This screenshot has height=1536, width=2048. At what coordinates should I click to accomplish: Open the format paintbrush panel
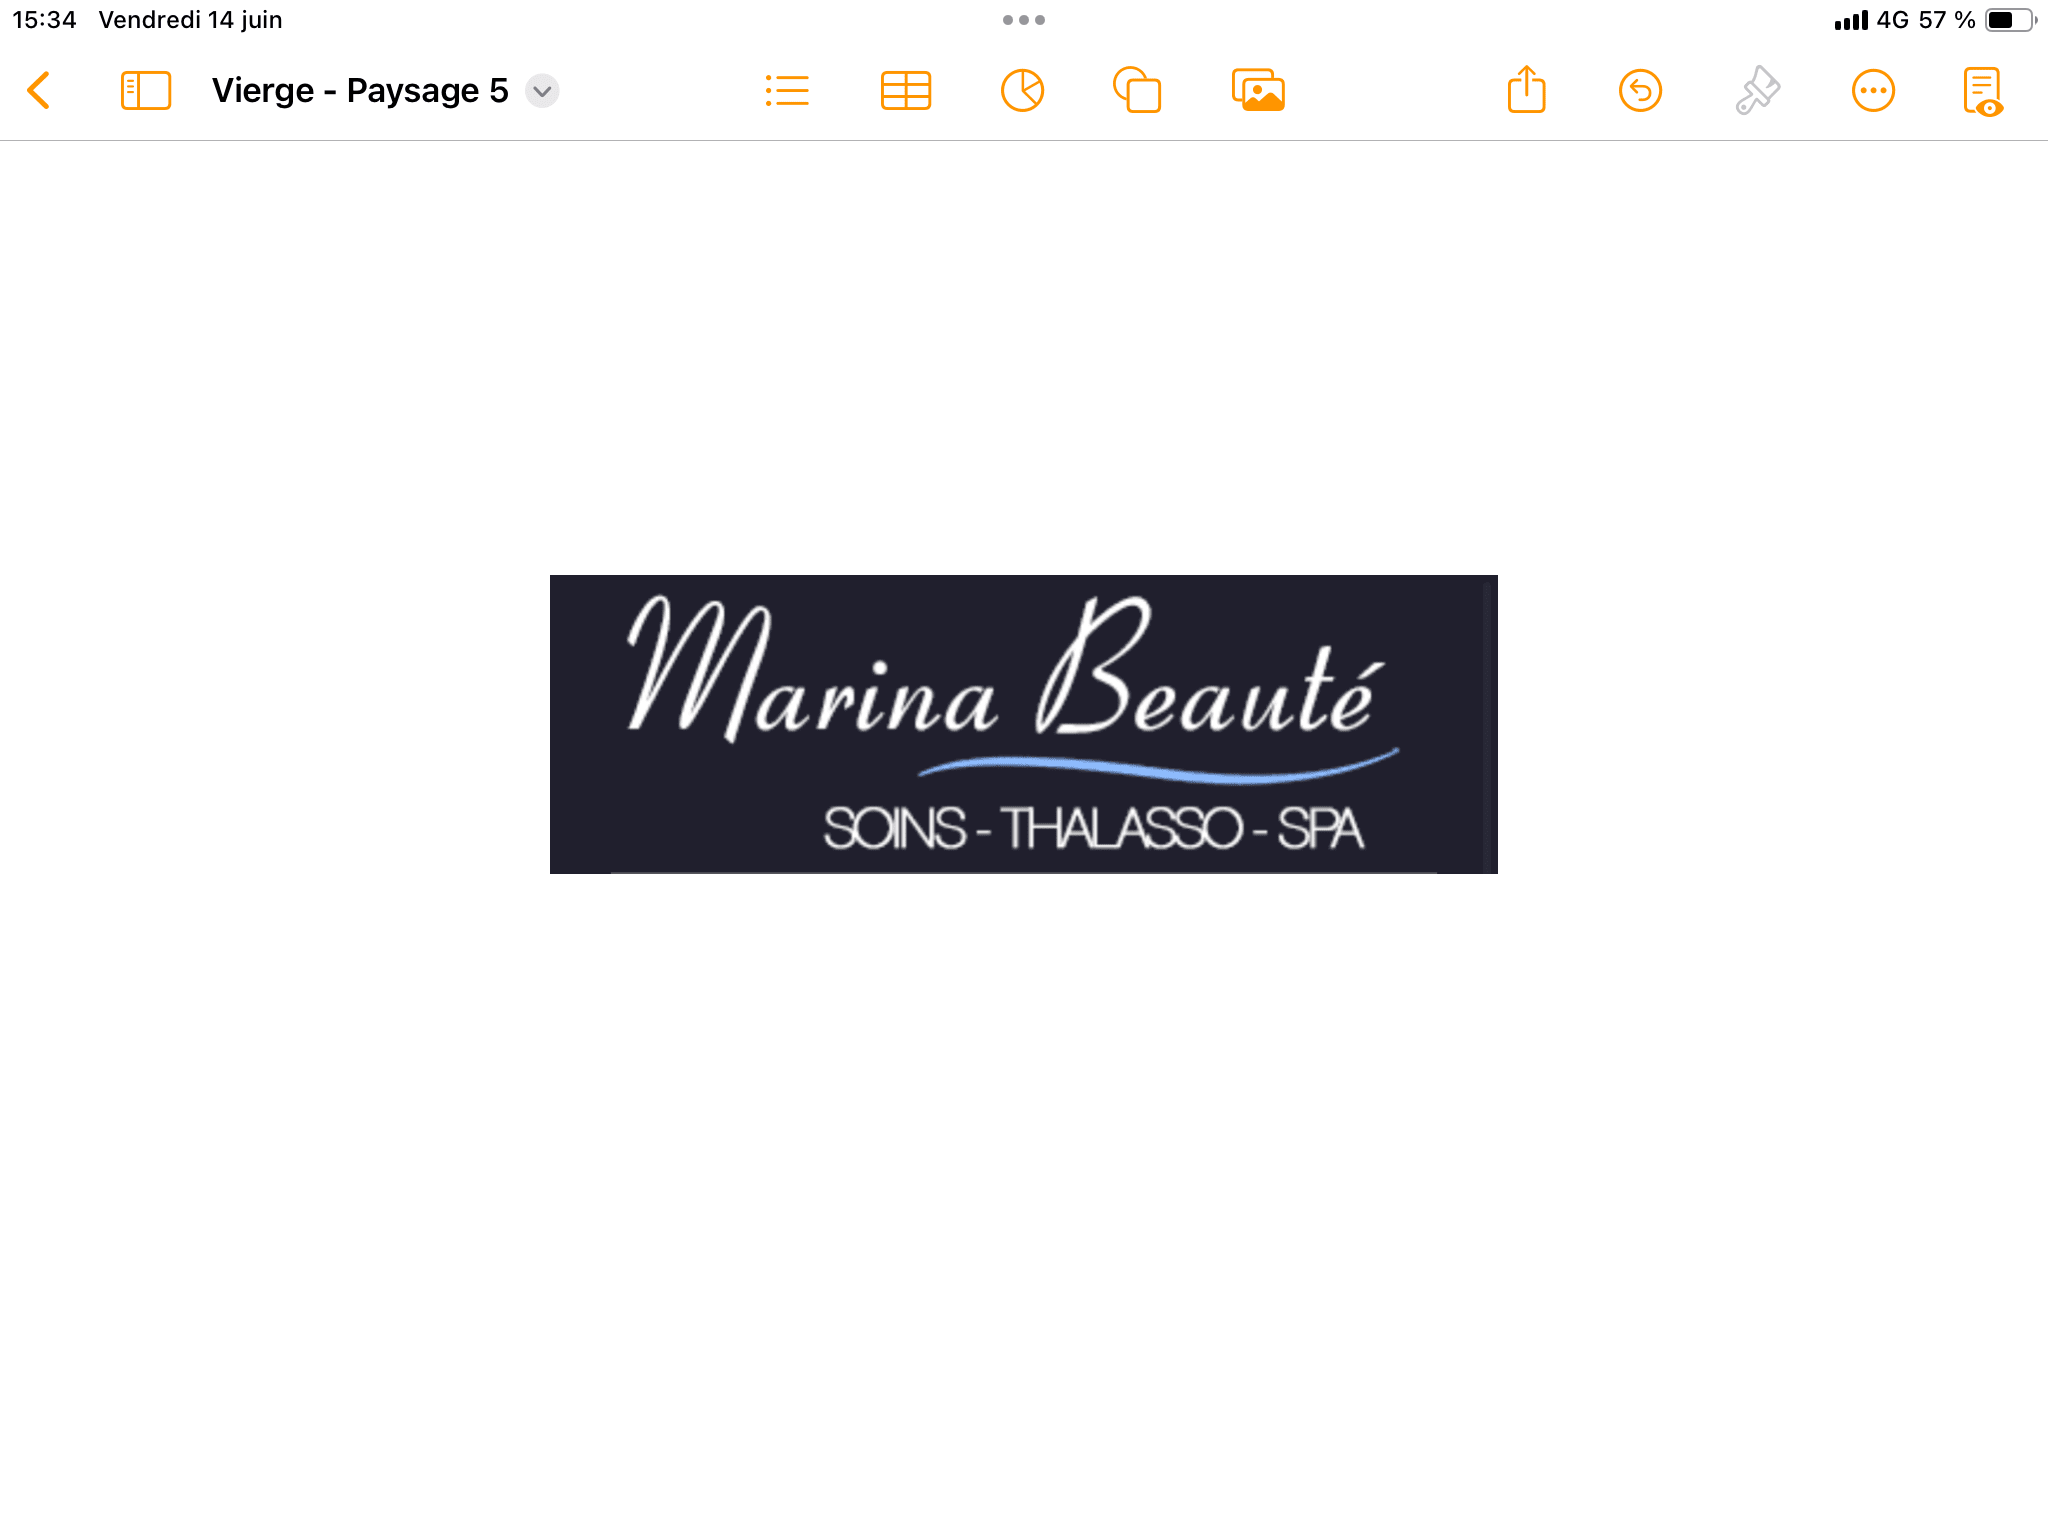[x=1757, y=91]
